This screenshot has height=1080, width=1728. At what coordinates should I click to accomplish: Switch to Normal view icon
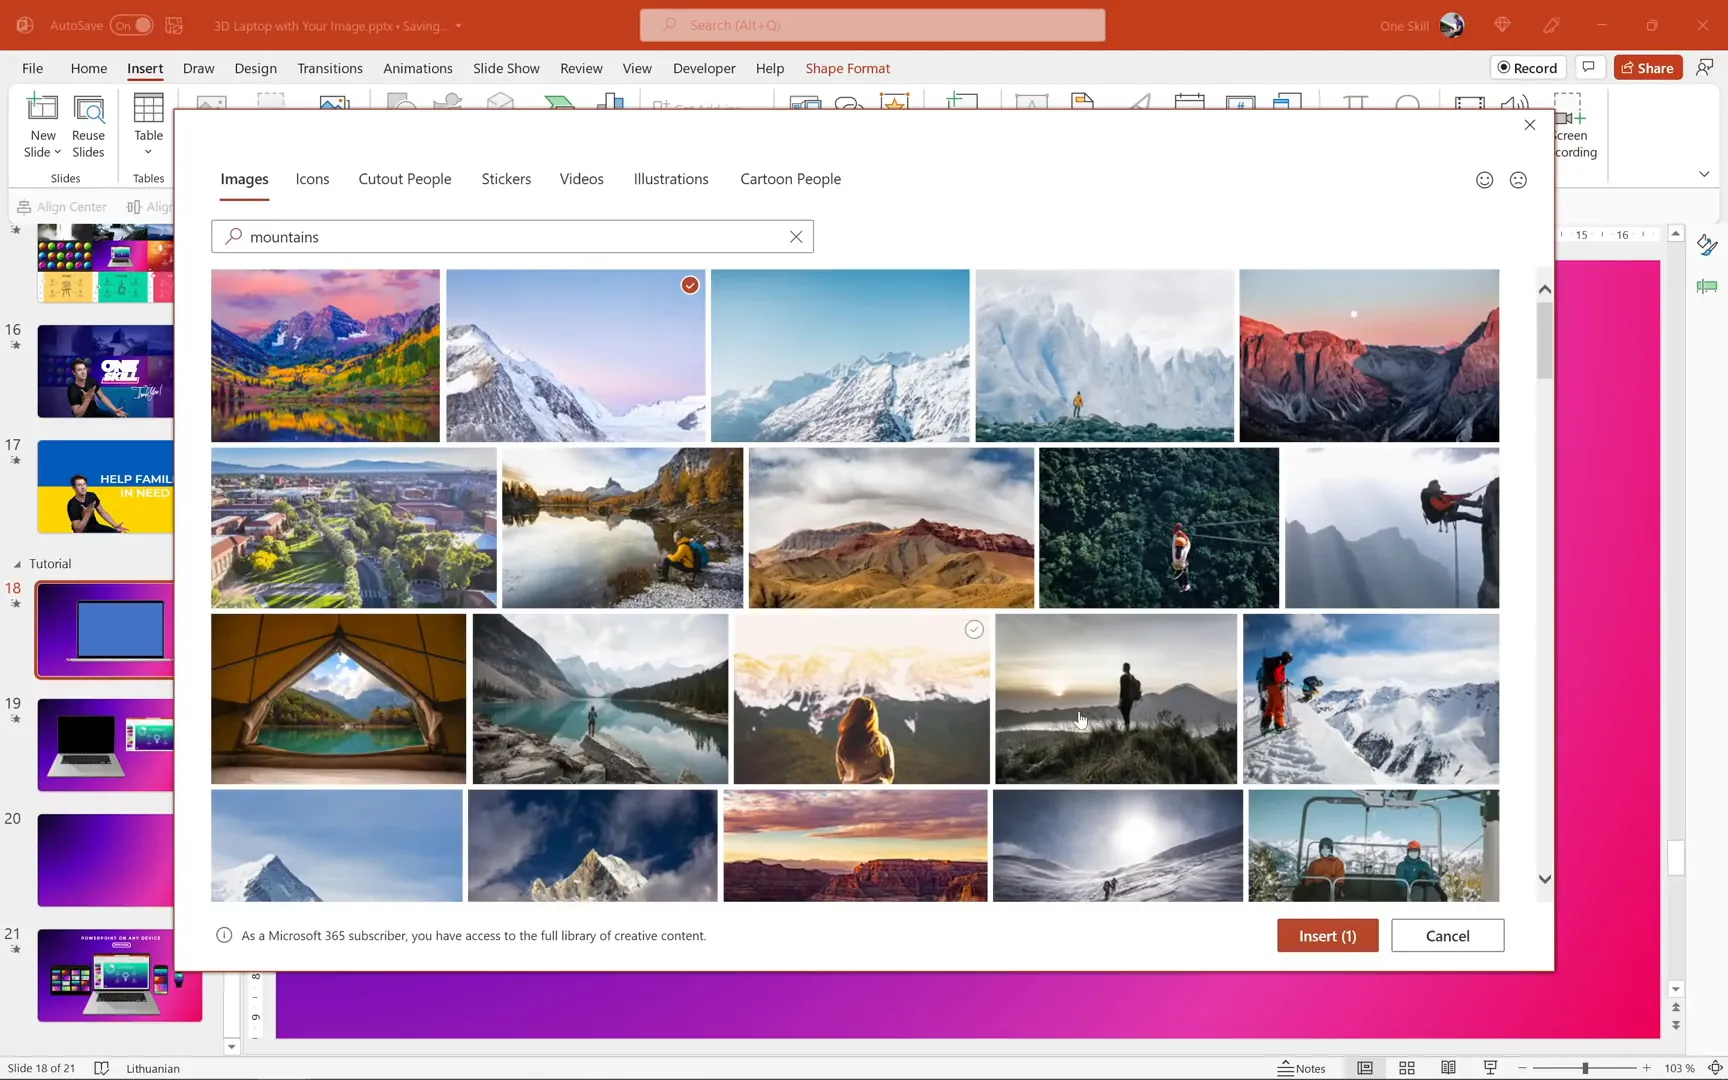[1365, 1068]
